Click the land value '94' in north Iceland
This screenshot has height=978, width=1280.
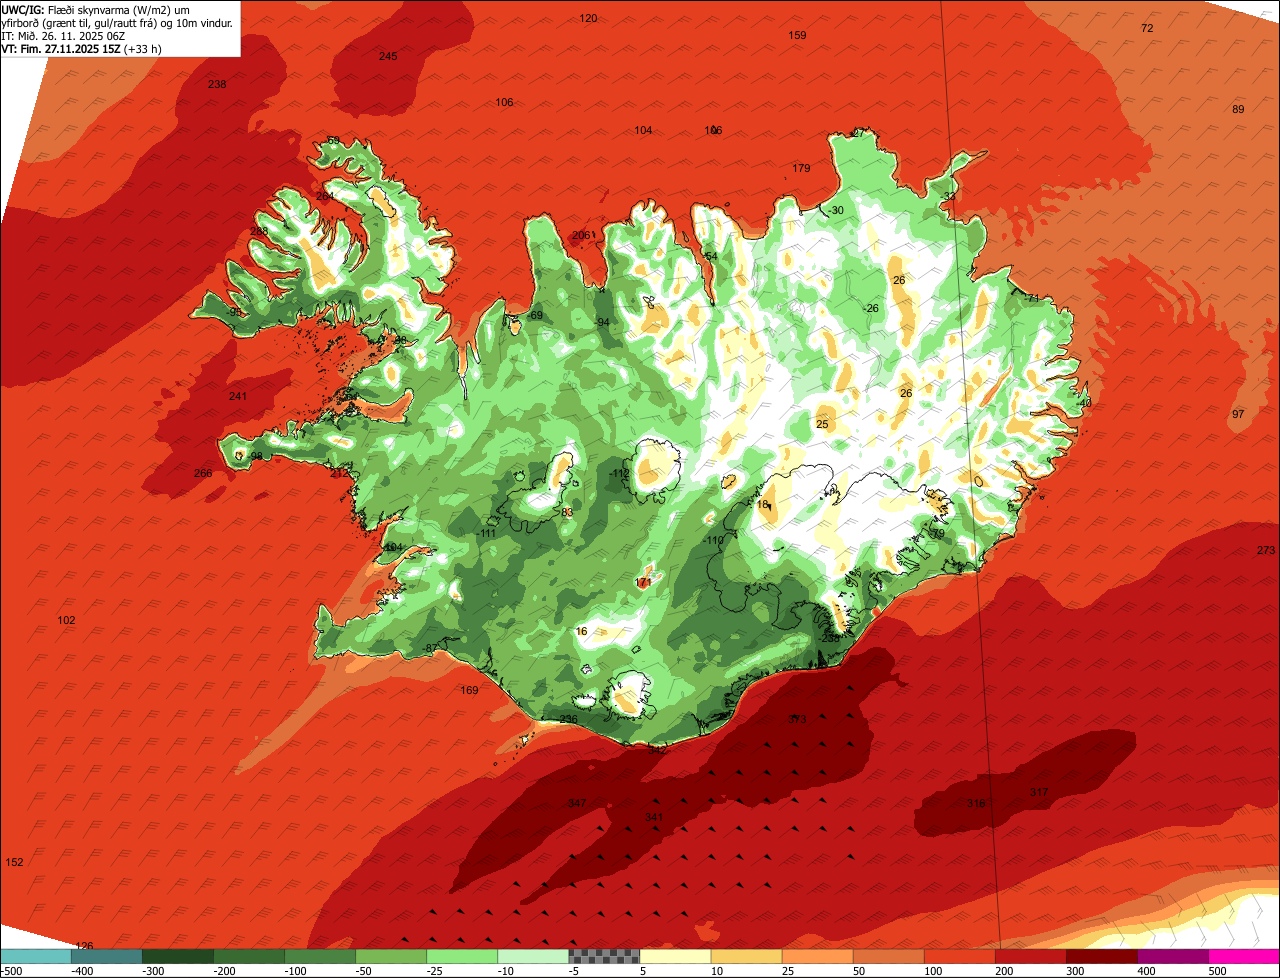coord(603,323)
